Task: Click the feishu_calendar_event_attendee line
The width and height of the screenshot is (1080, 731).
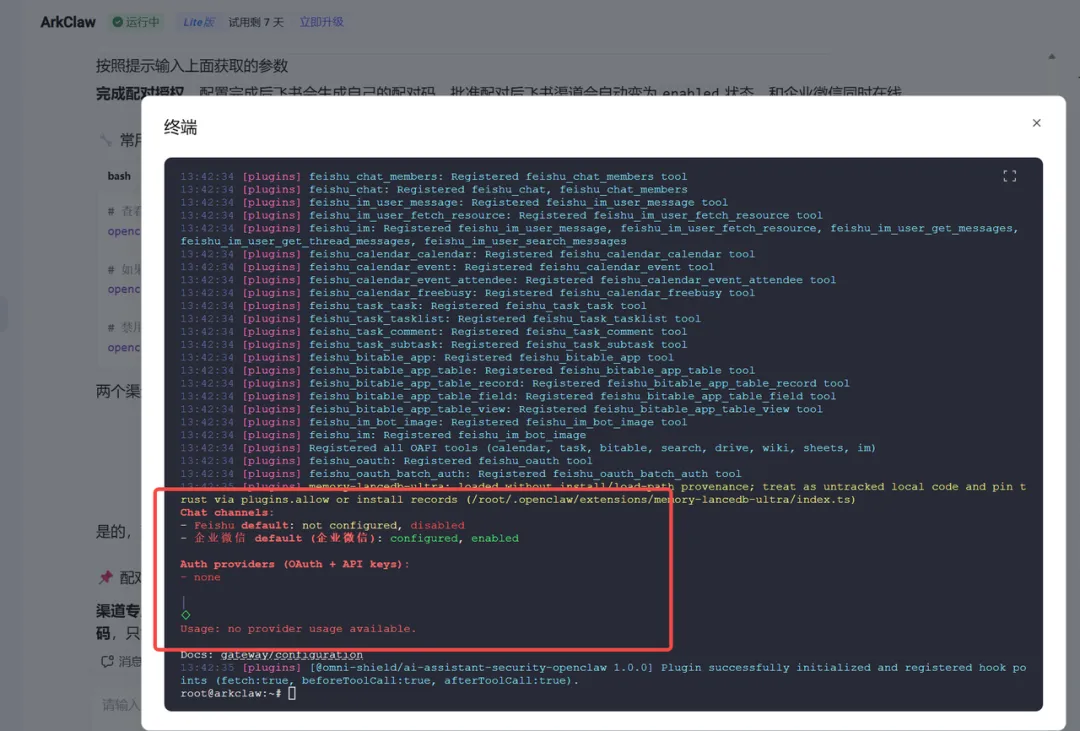Action: (x=508, y=280)
